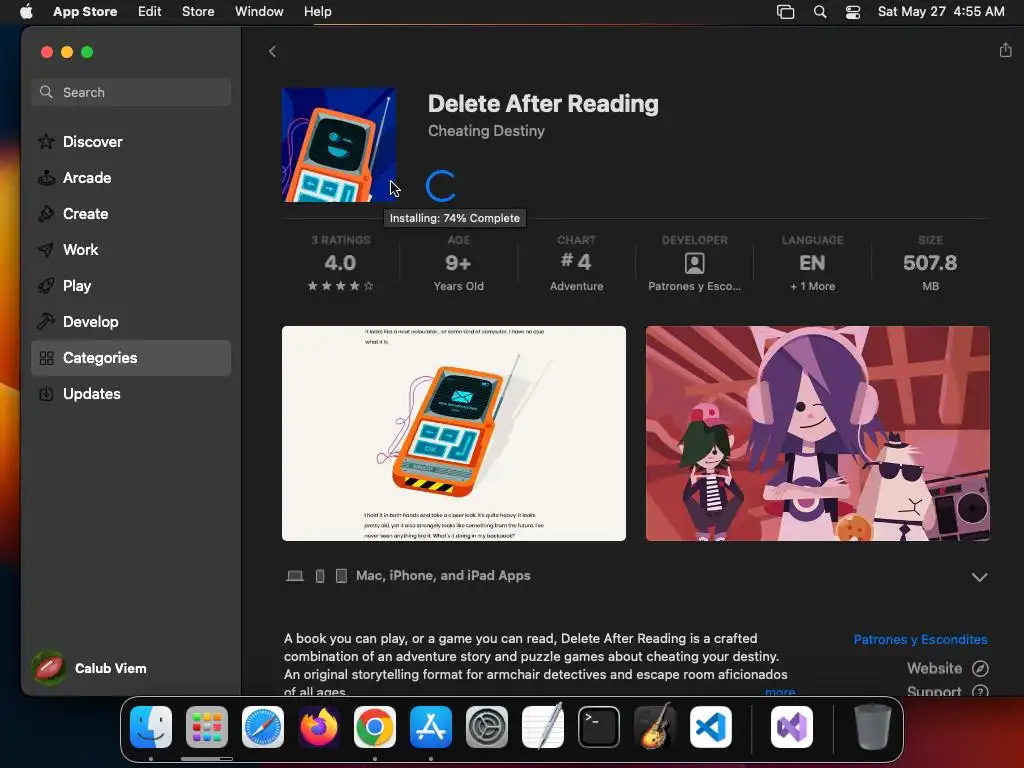Image resolution: width=1024 pixels, height=768 pixels.
Task: Open the Help menu
Action: tap(317, 11)
